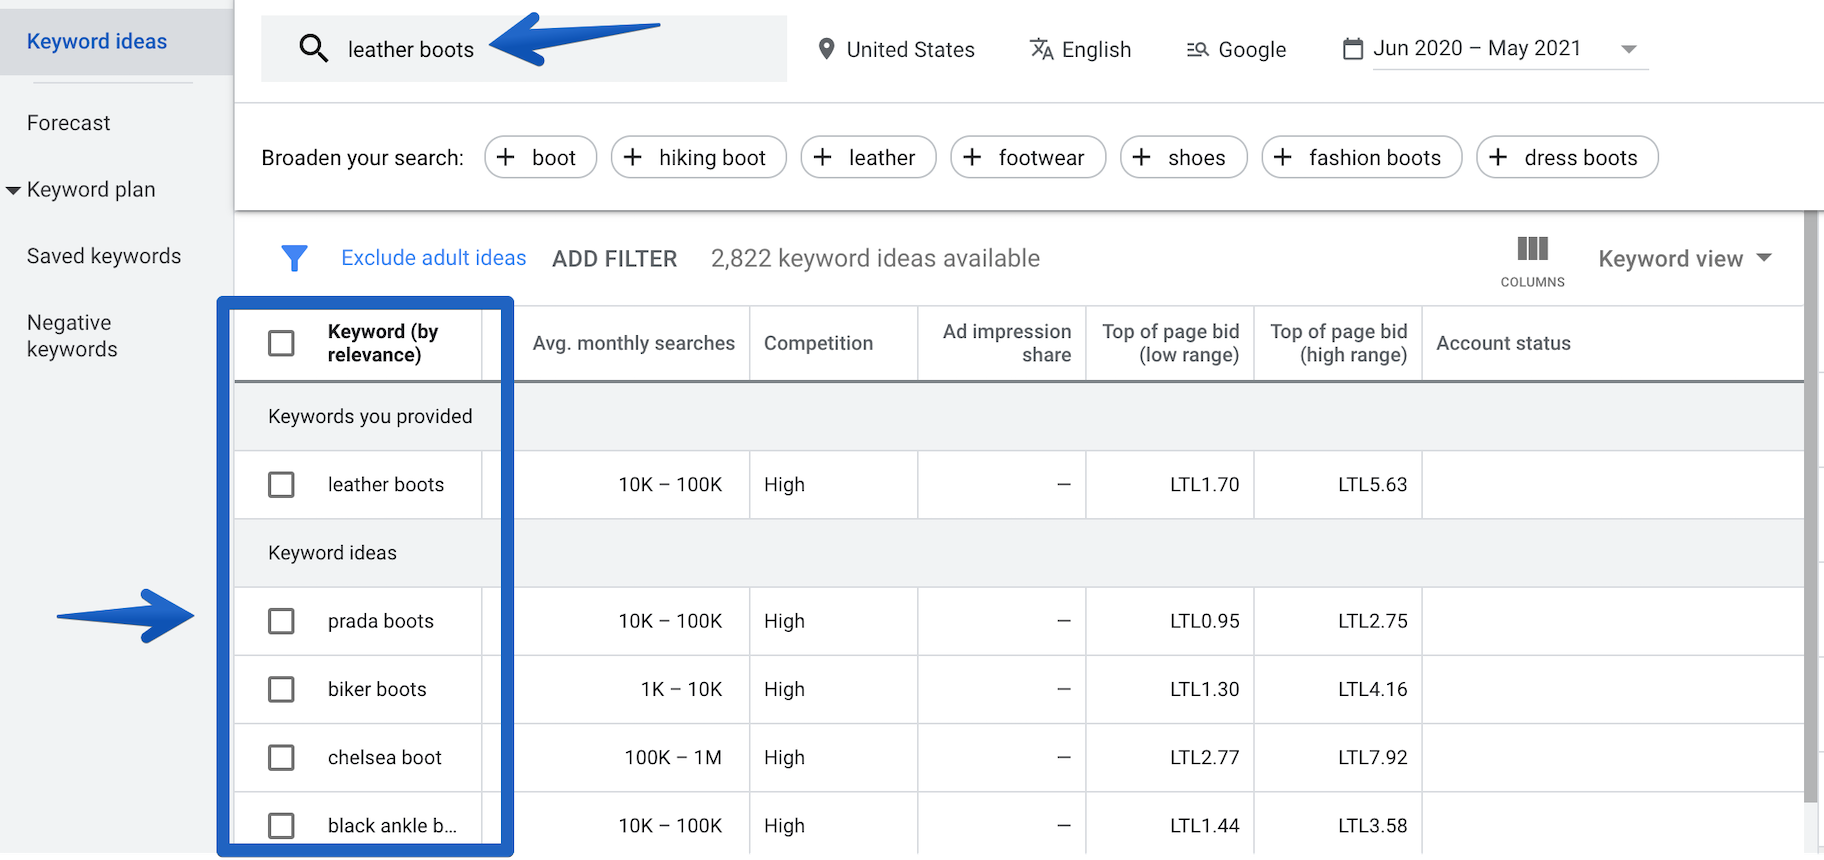Expand the date range dropdown arrow

point(1628,49)
